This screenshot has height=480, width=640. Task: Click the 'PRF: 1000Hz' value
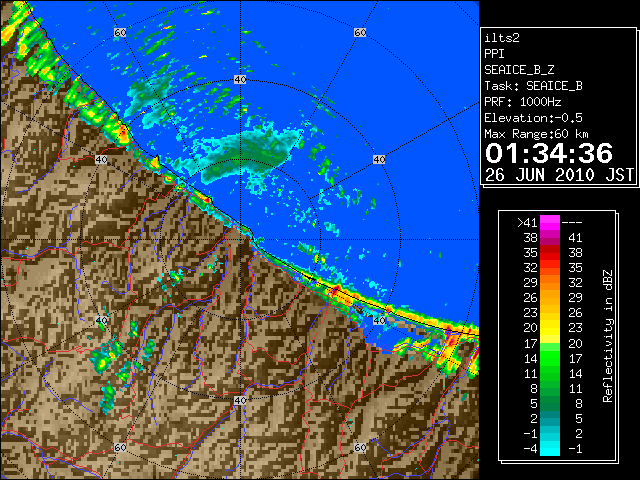(x=523, y=102)
